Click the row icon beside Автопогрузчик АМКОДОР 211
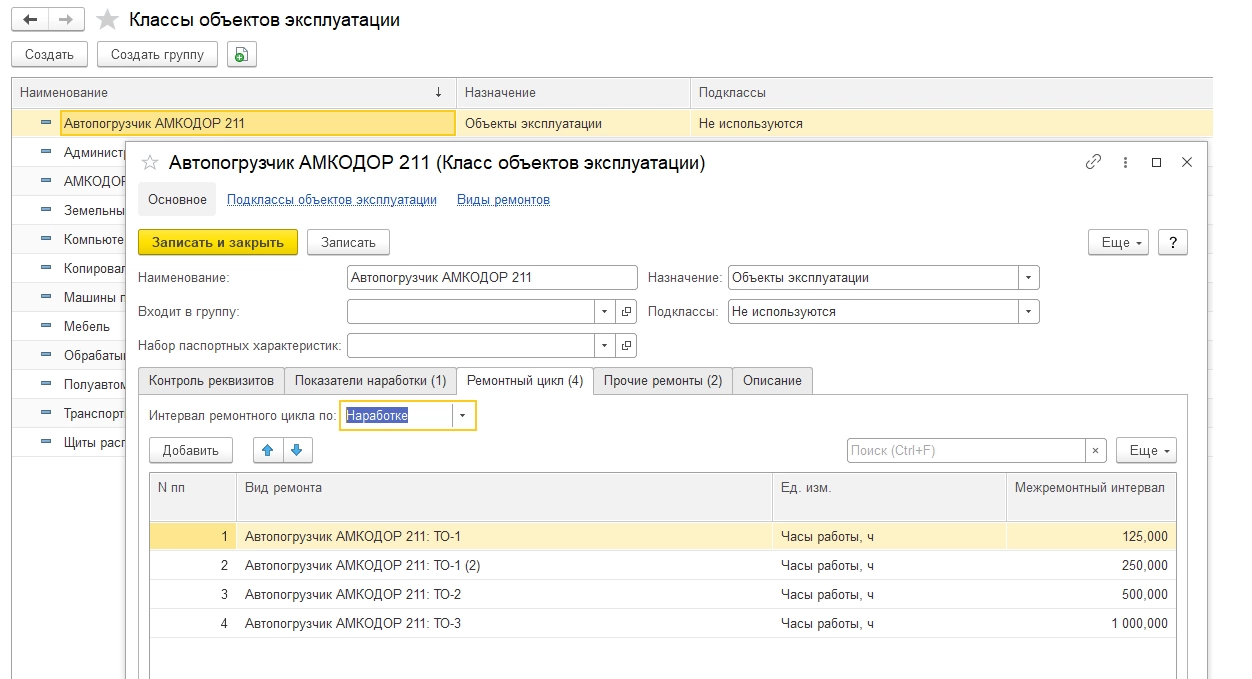Image resolution: width=1252 pixels, height=679 pixels. tap(45, 123)
